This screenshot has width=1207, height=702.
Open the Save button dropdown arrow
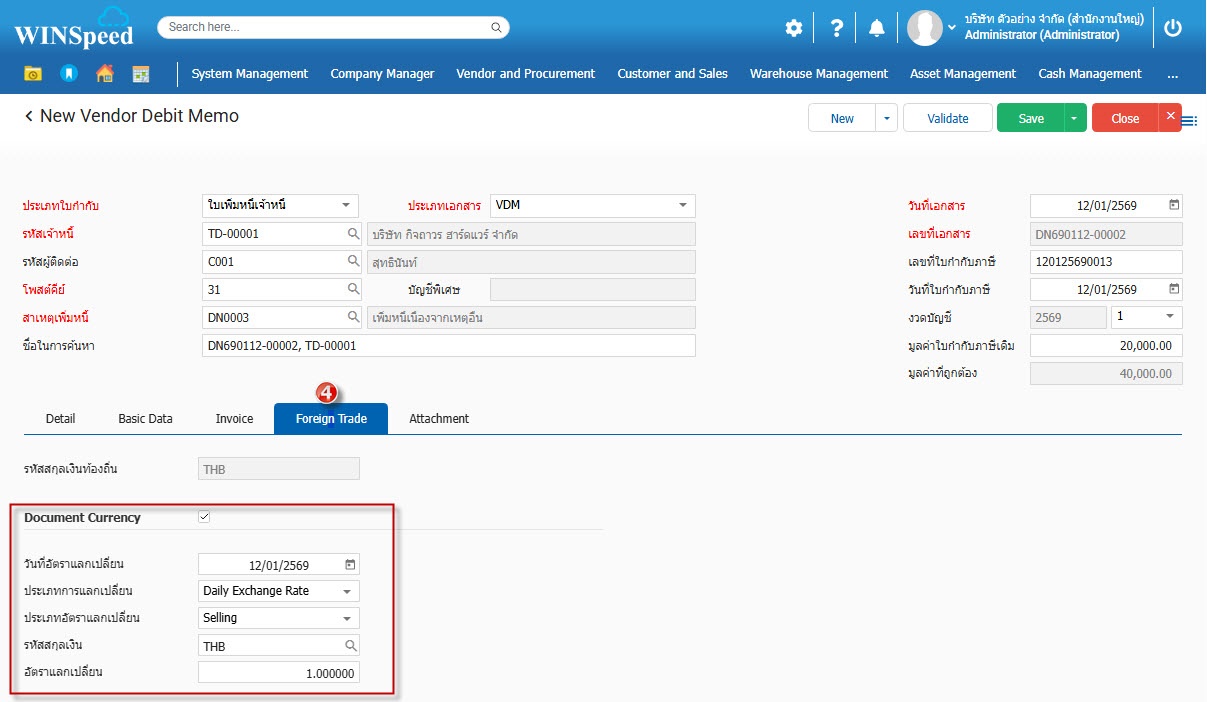pos(1075,118)
